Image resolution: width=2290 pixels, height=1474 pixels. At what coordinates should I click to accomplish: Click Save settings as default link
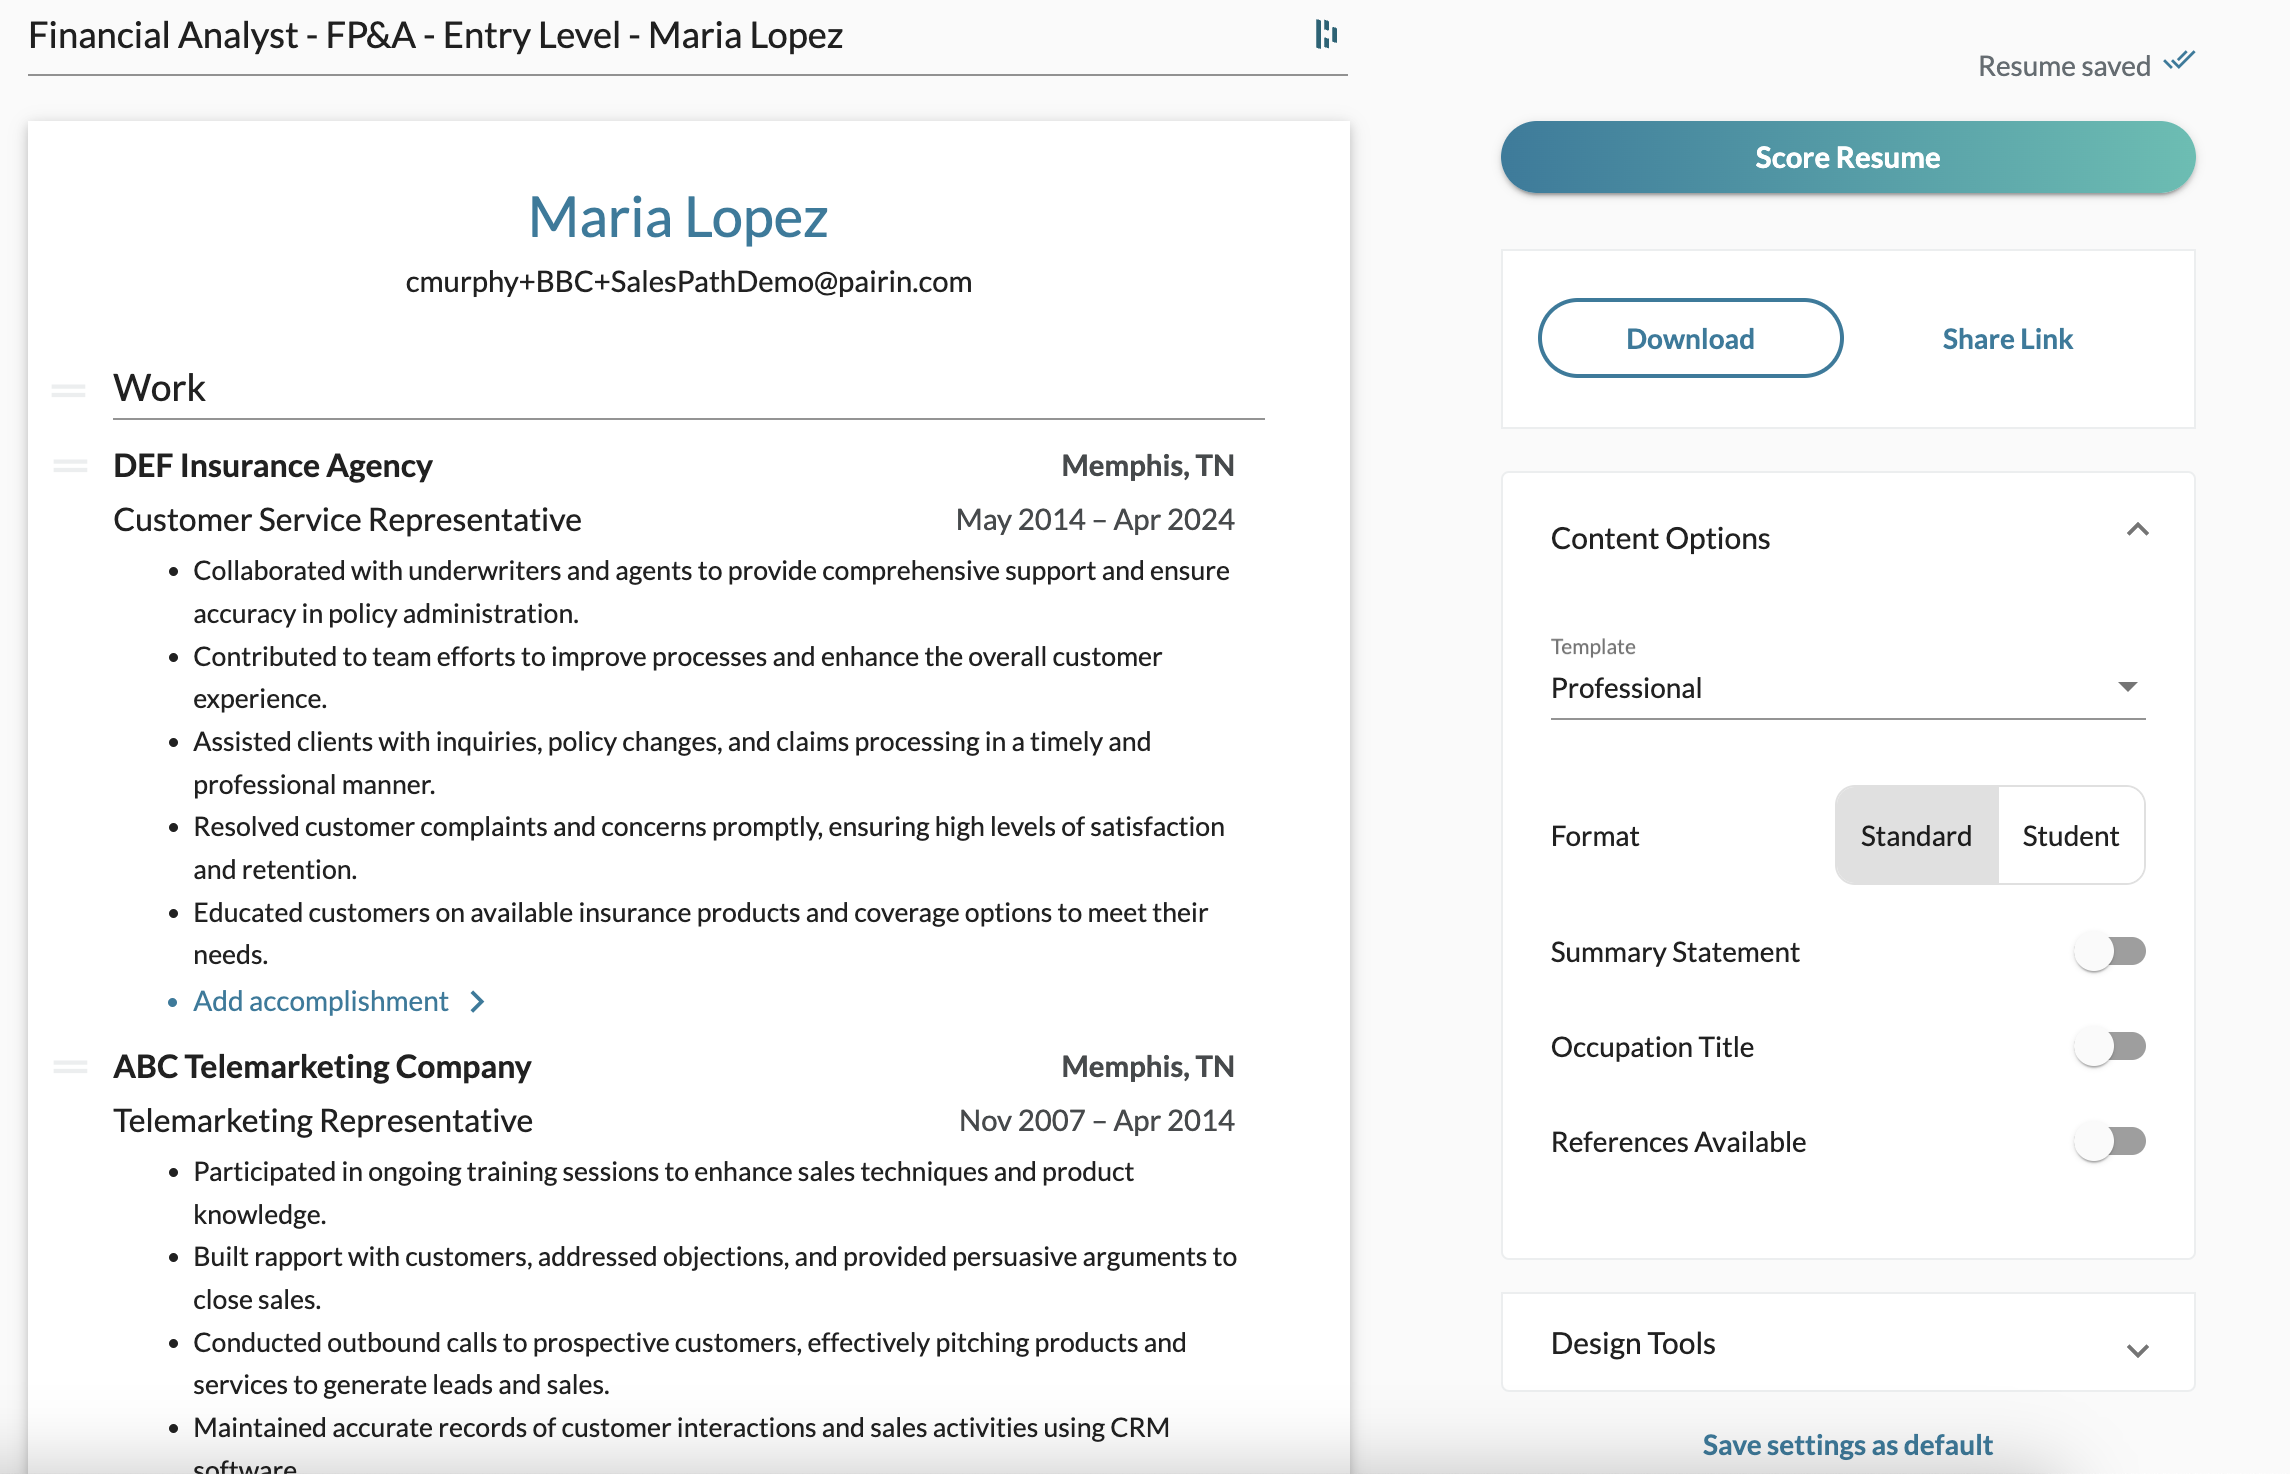click(1847, 1445)
